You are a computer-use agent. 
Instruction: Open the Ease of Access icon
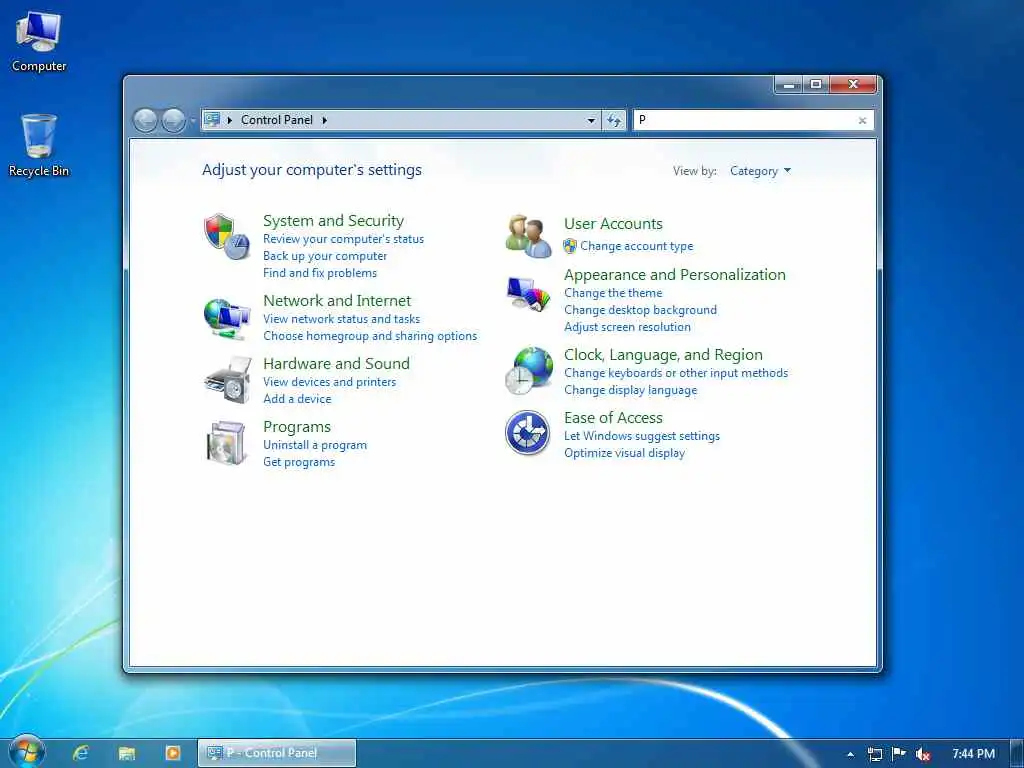(528, 432)
